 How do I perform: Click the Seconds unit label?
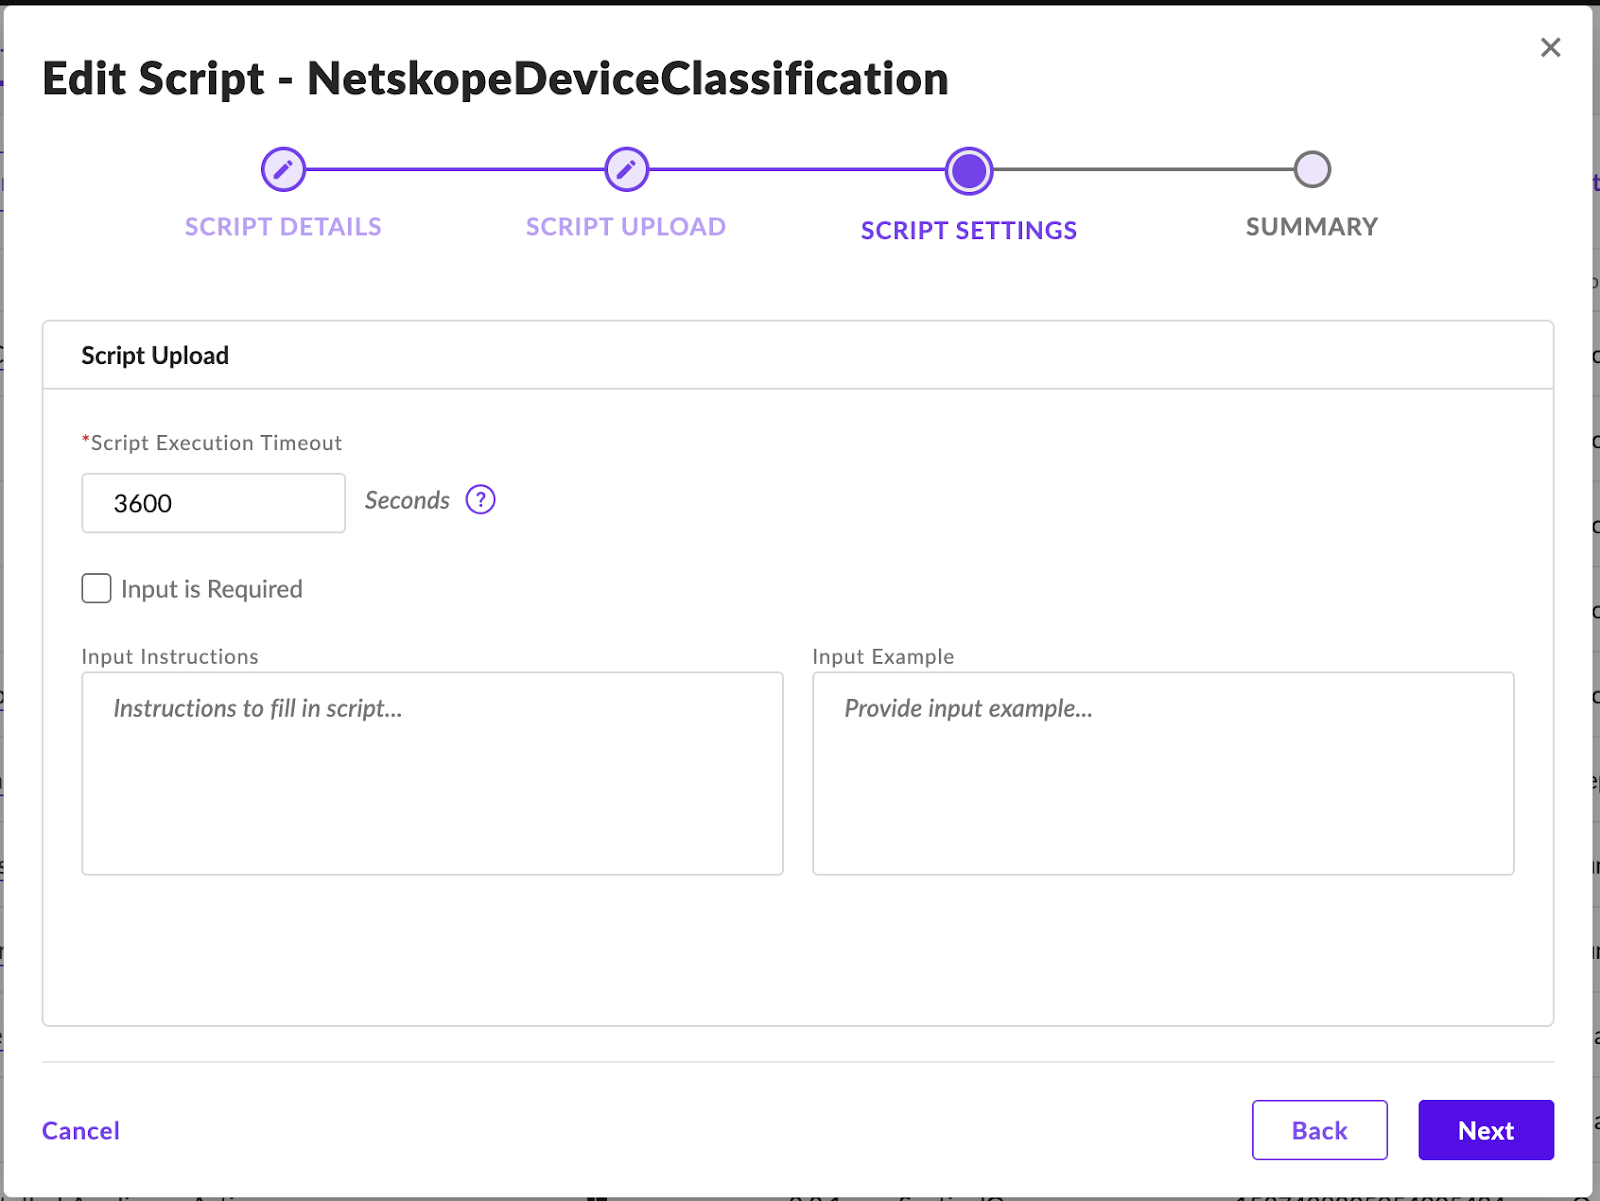pyautogui.click(x=407, y=500)
